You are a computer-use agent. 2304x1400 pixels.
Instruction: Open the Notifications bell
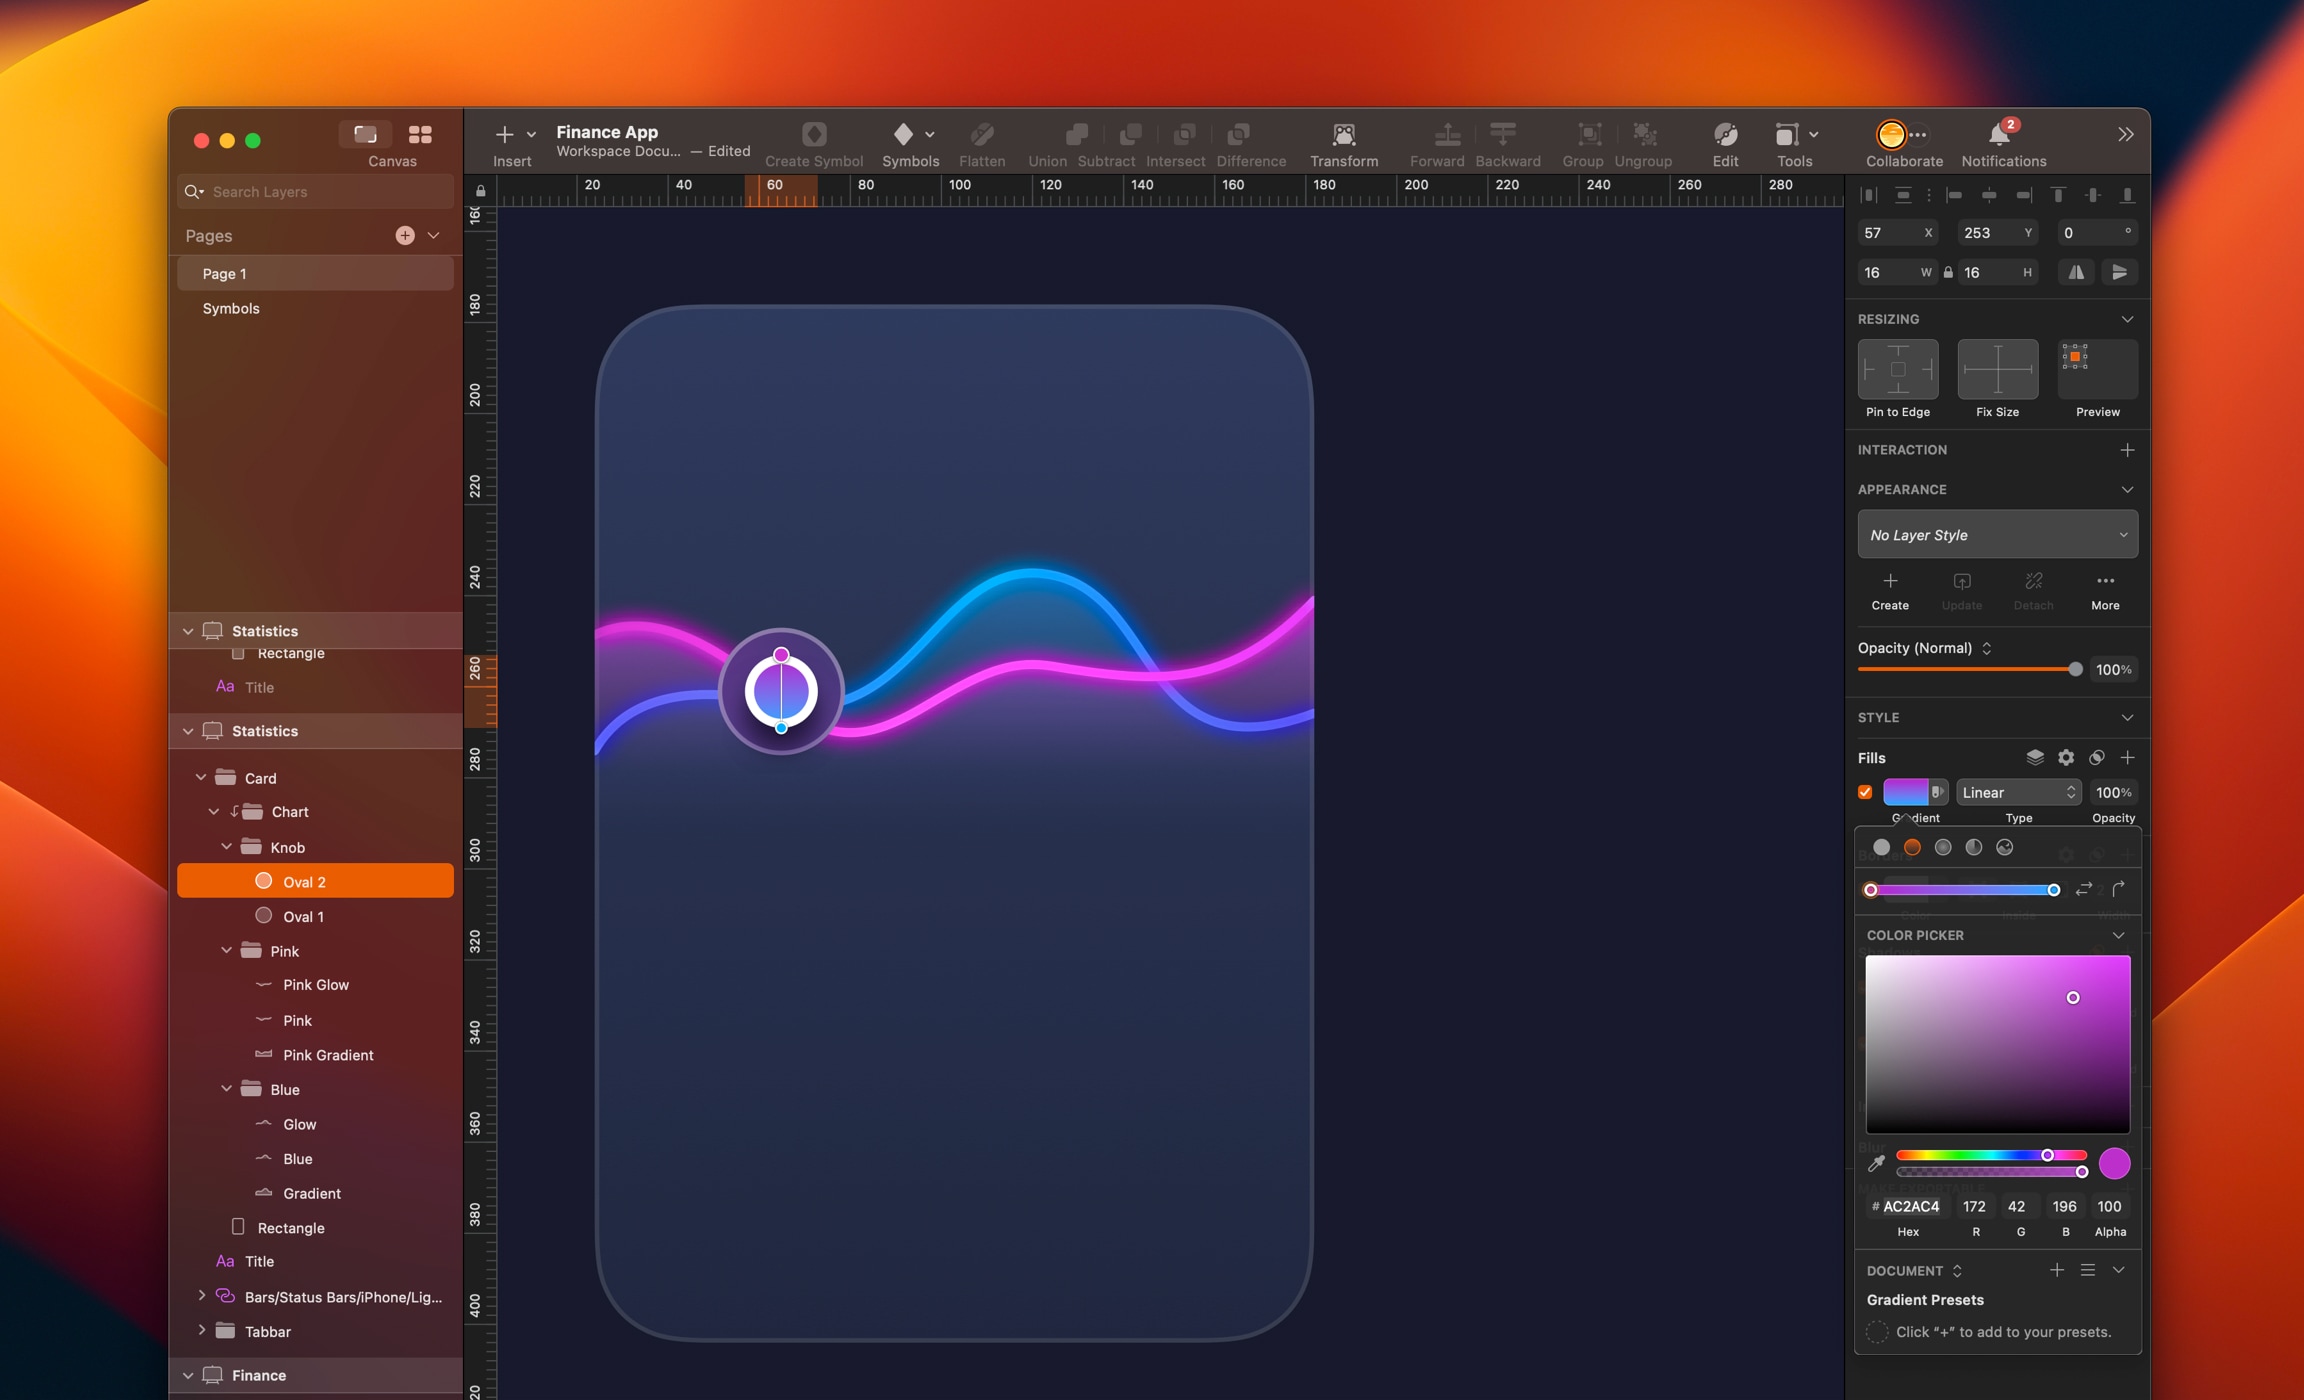tap(1999, 134)
